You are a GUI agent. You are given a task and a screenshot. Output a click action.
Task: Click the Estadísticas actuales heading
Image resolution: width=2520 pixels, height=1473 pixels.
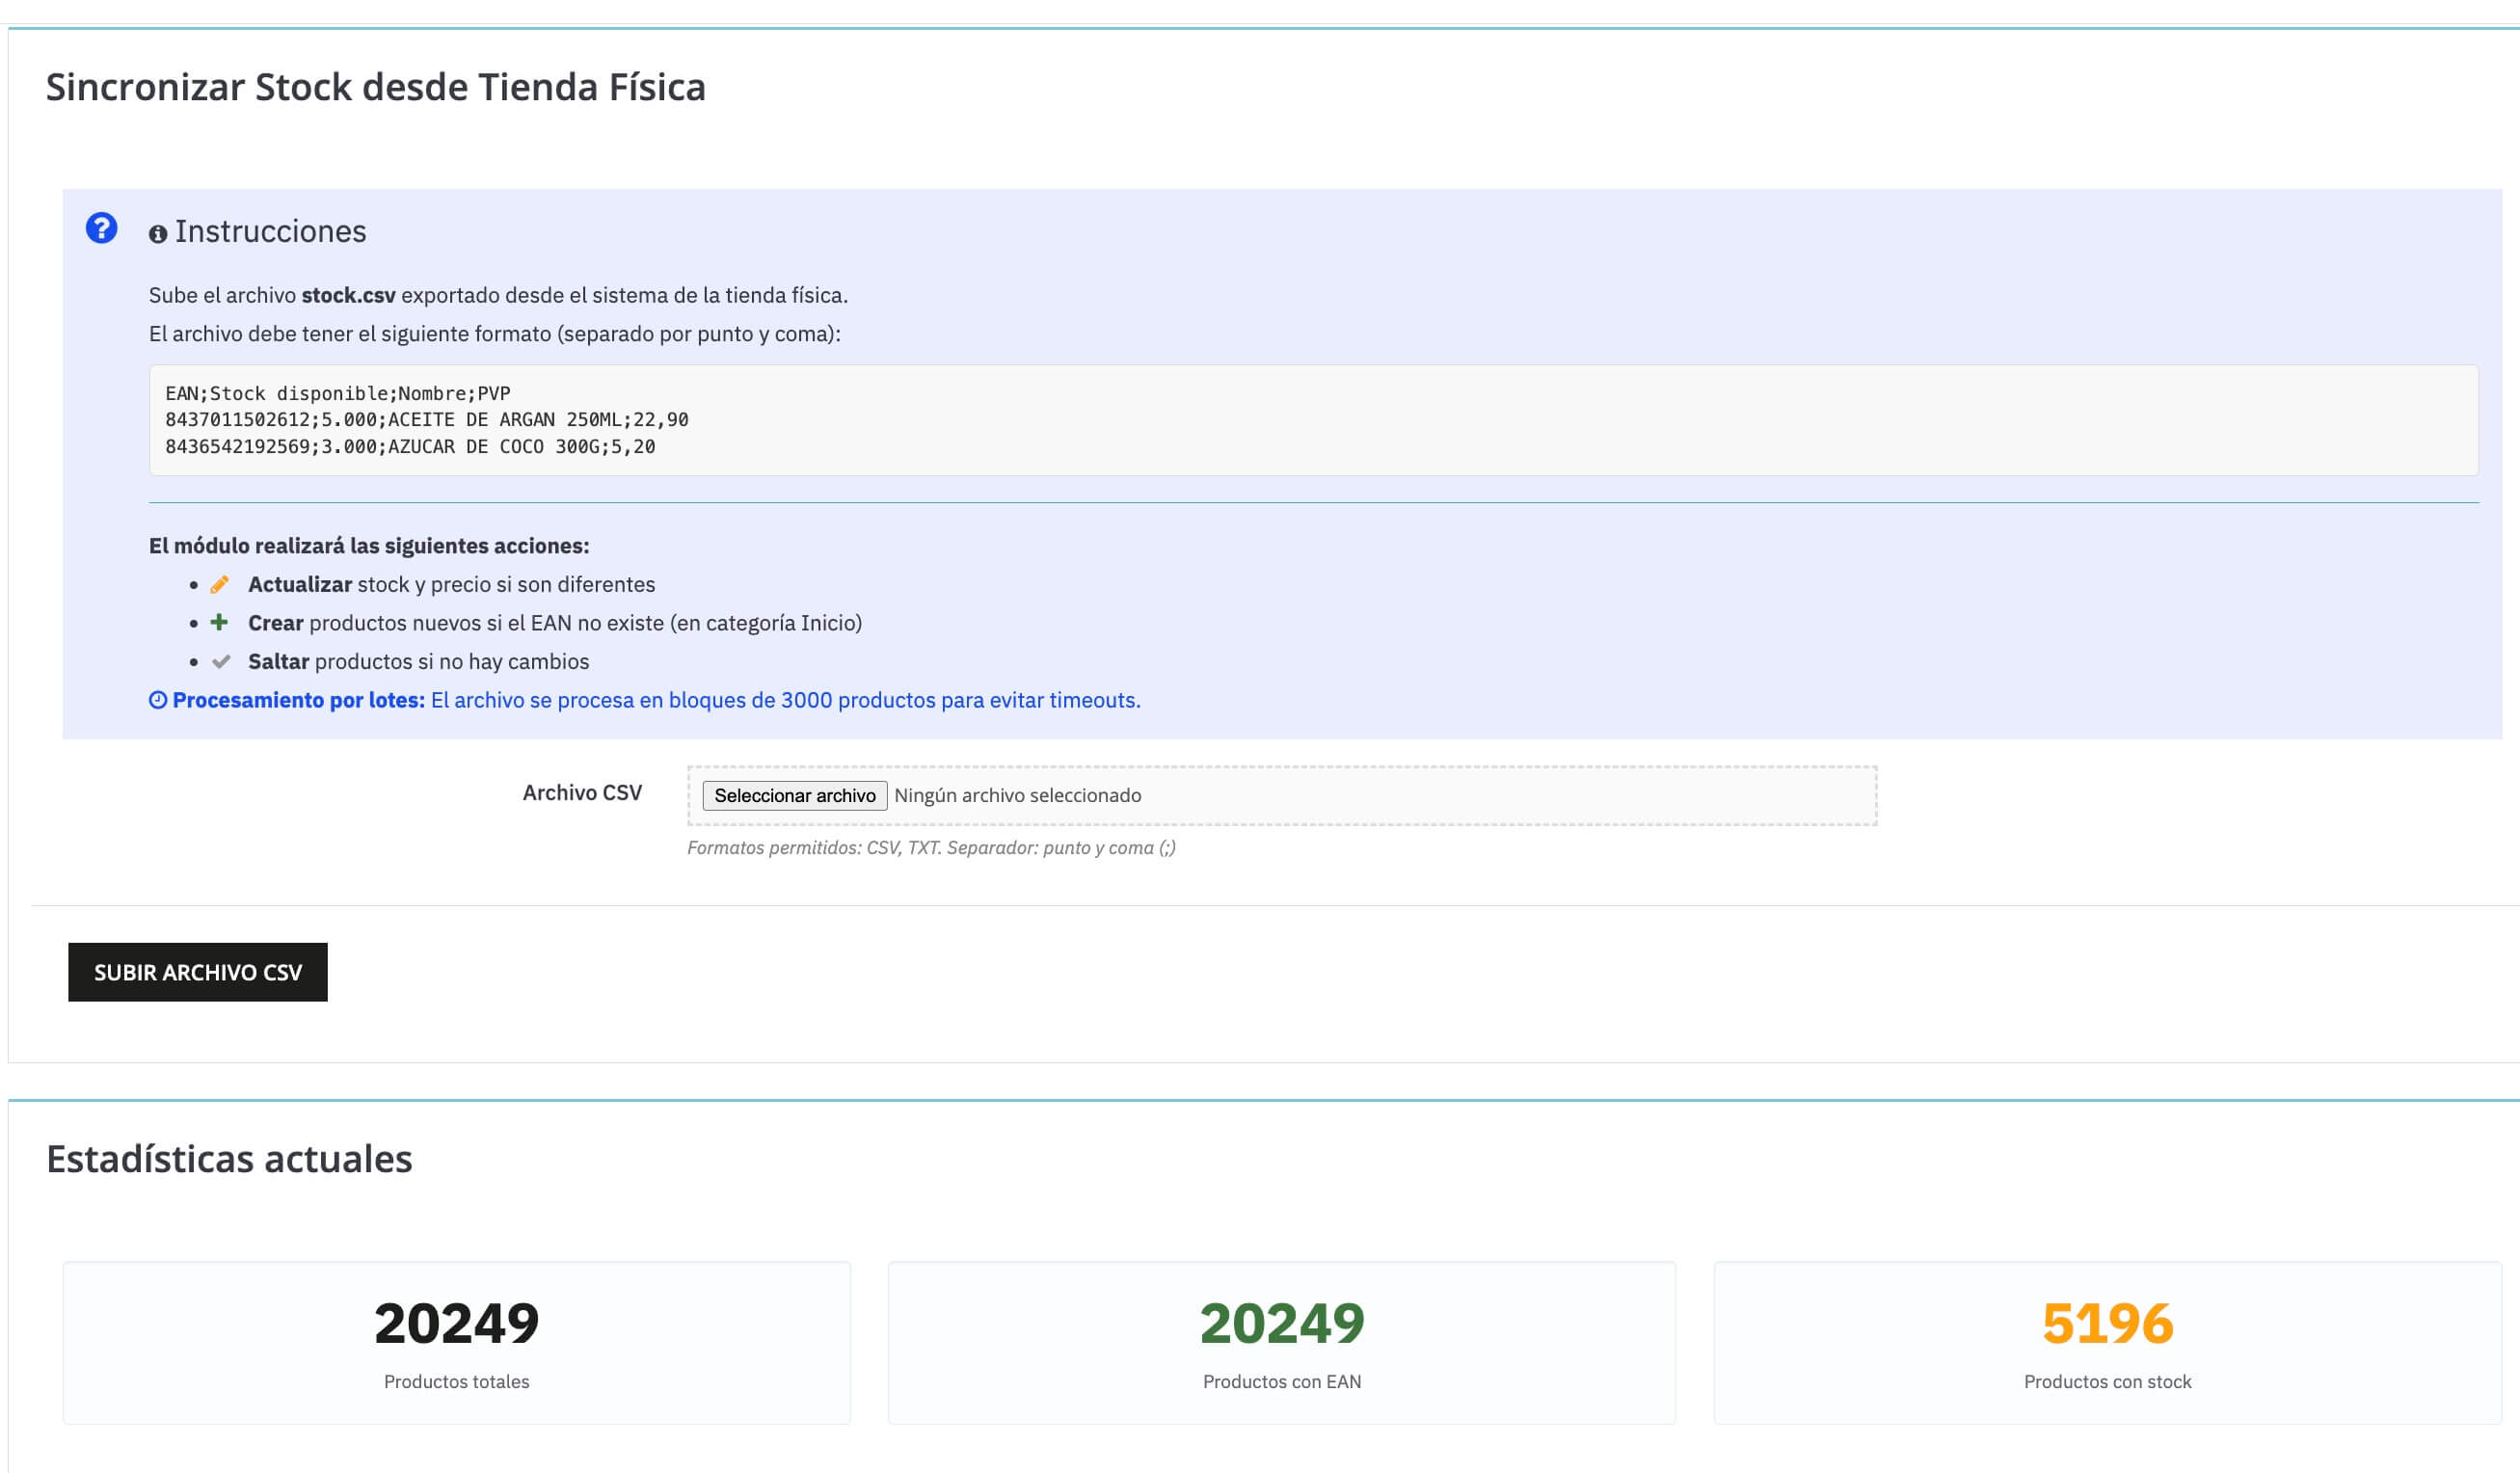(229, 1158)
